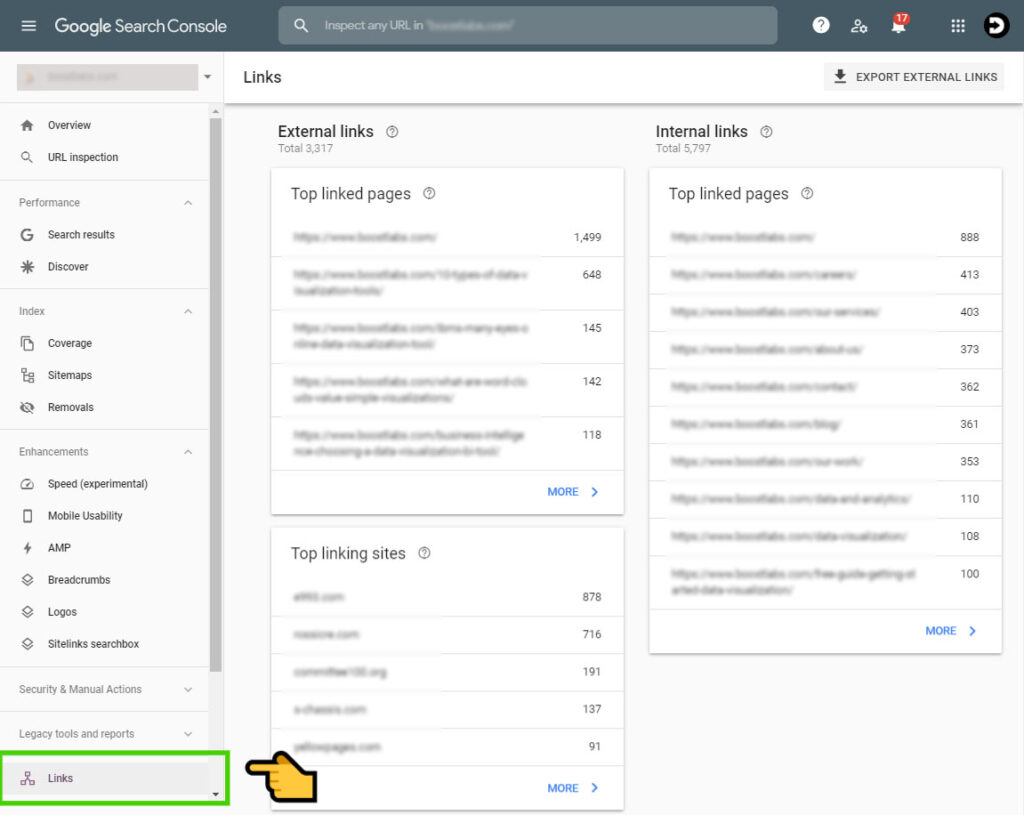Click the Coverage pages icon
Viewport: 1024px width, 815px height.
point(27,344)
